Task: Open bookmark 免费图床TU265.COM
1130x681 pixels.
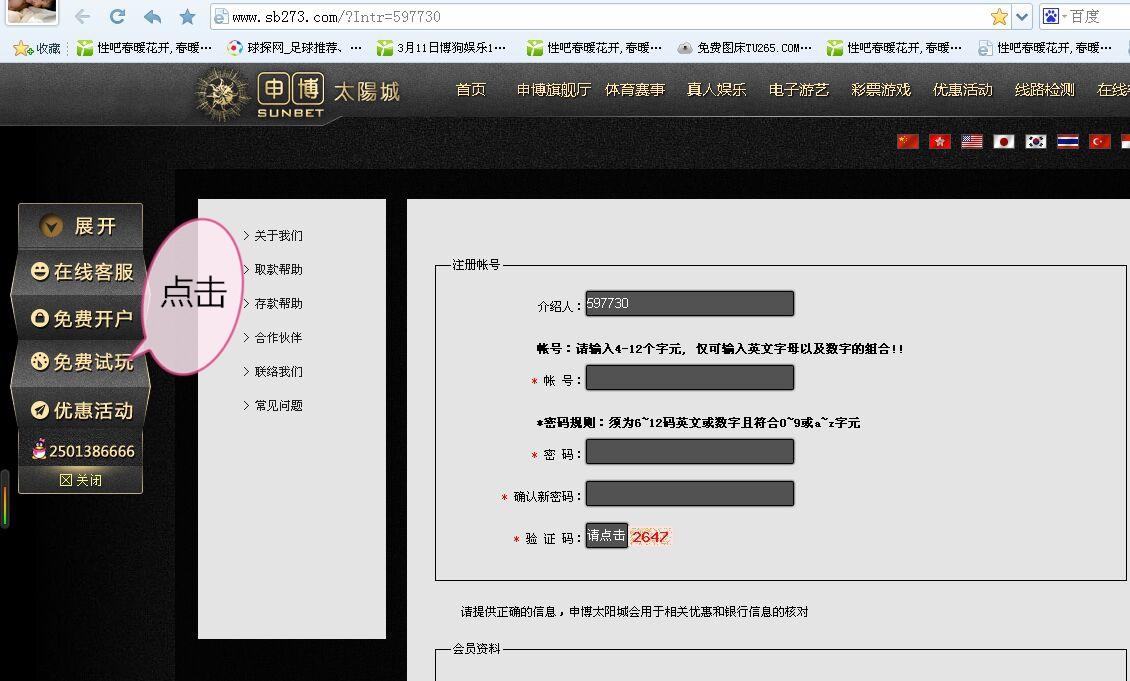Action: click(745, 48)
